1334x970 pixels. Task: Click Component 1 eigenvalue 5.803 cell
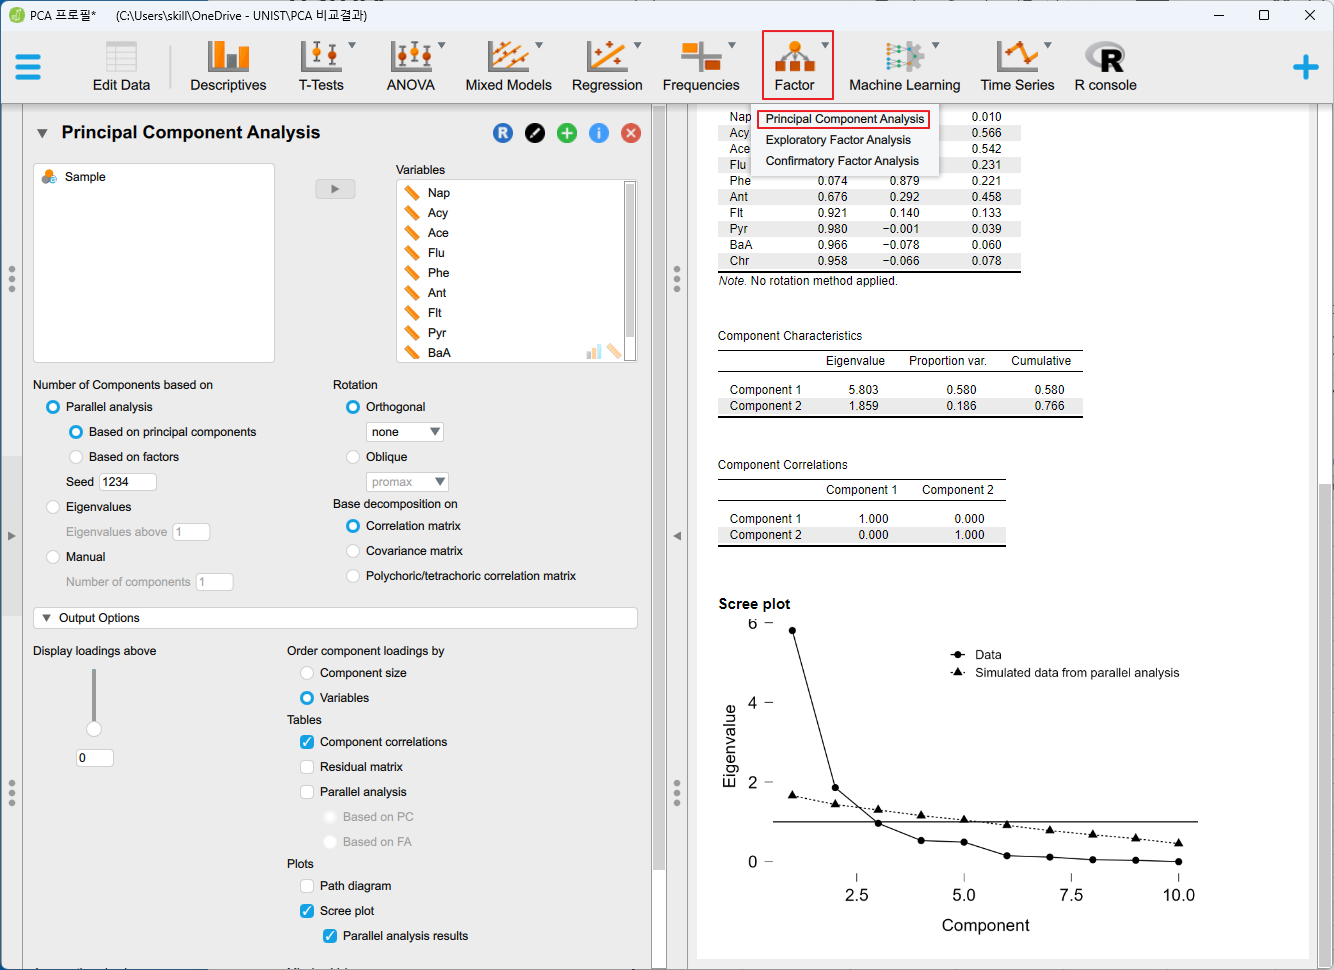(x=863, y=390)
